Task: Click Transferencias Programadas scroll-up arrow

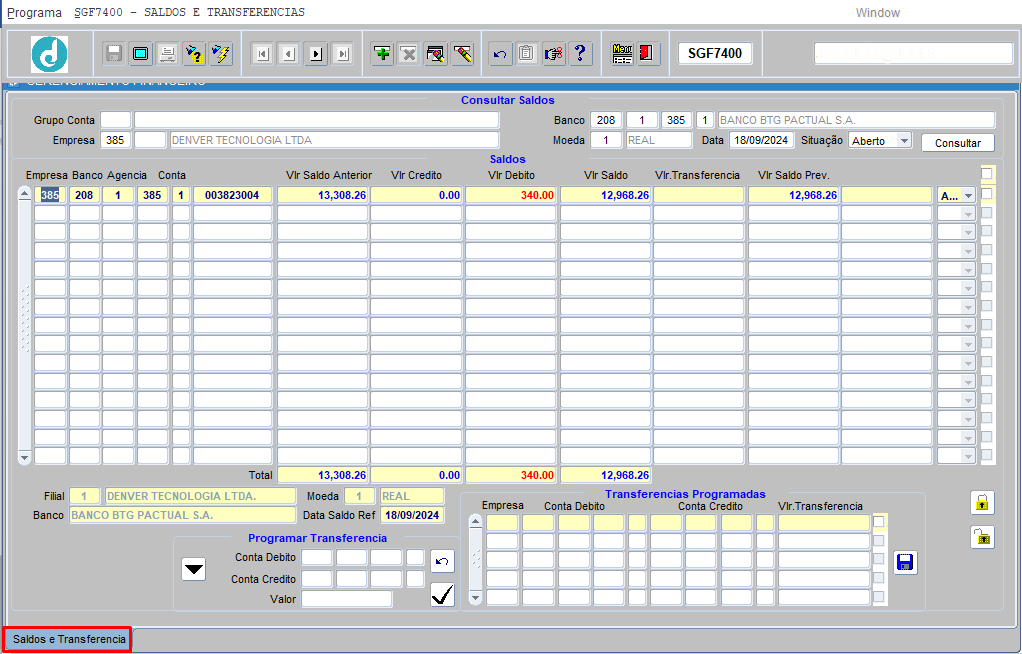Action: (475, 521)
